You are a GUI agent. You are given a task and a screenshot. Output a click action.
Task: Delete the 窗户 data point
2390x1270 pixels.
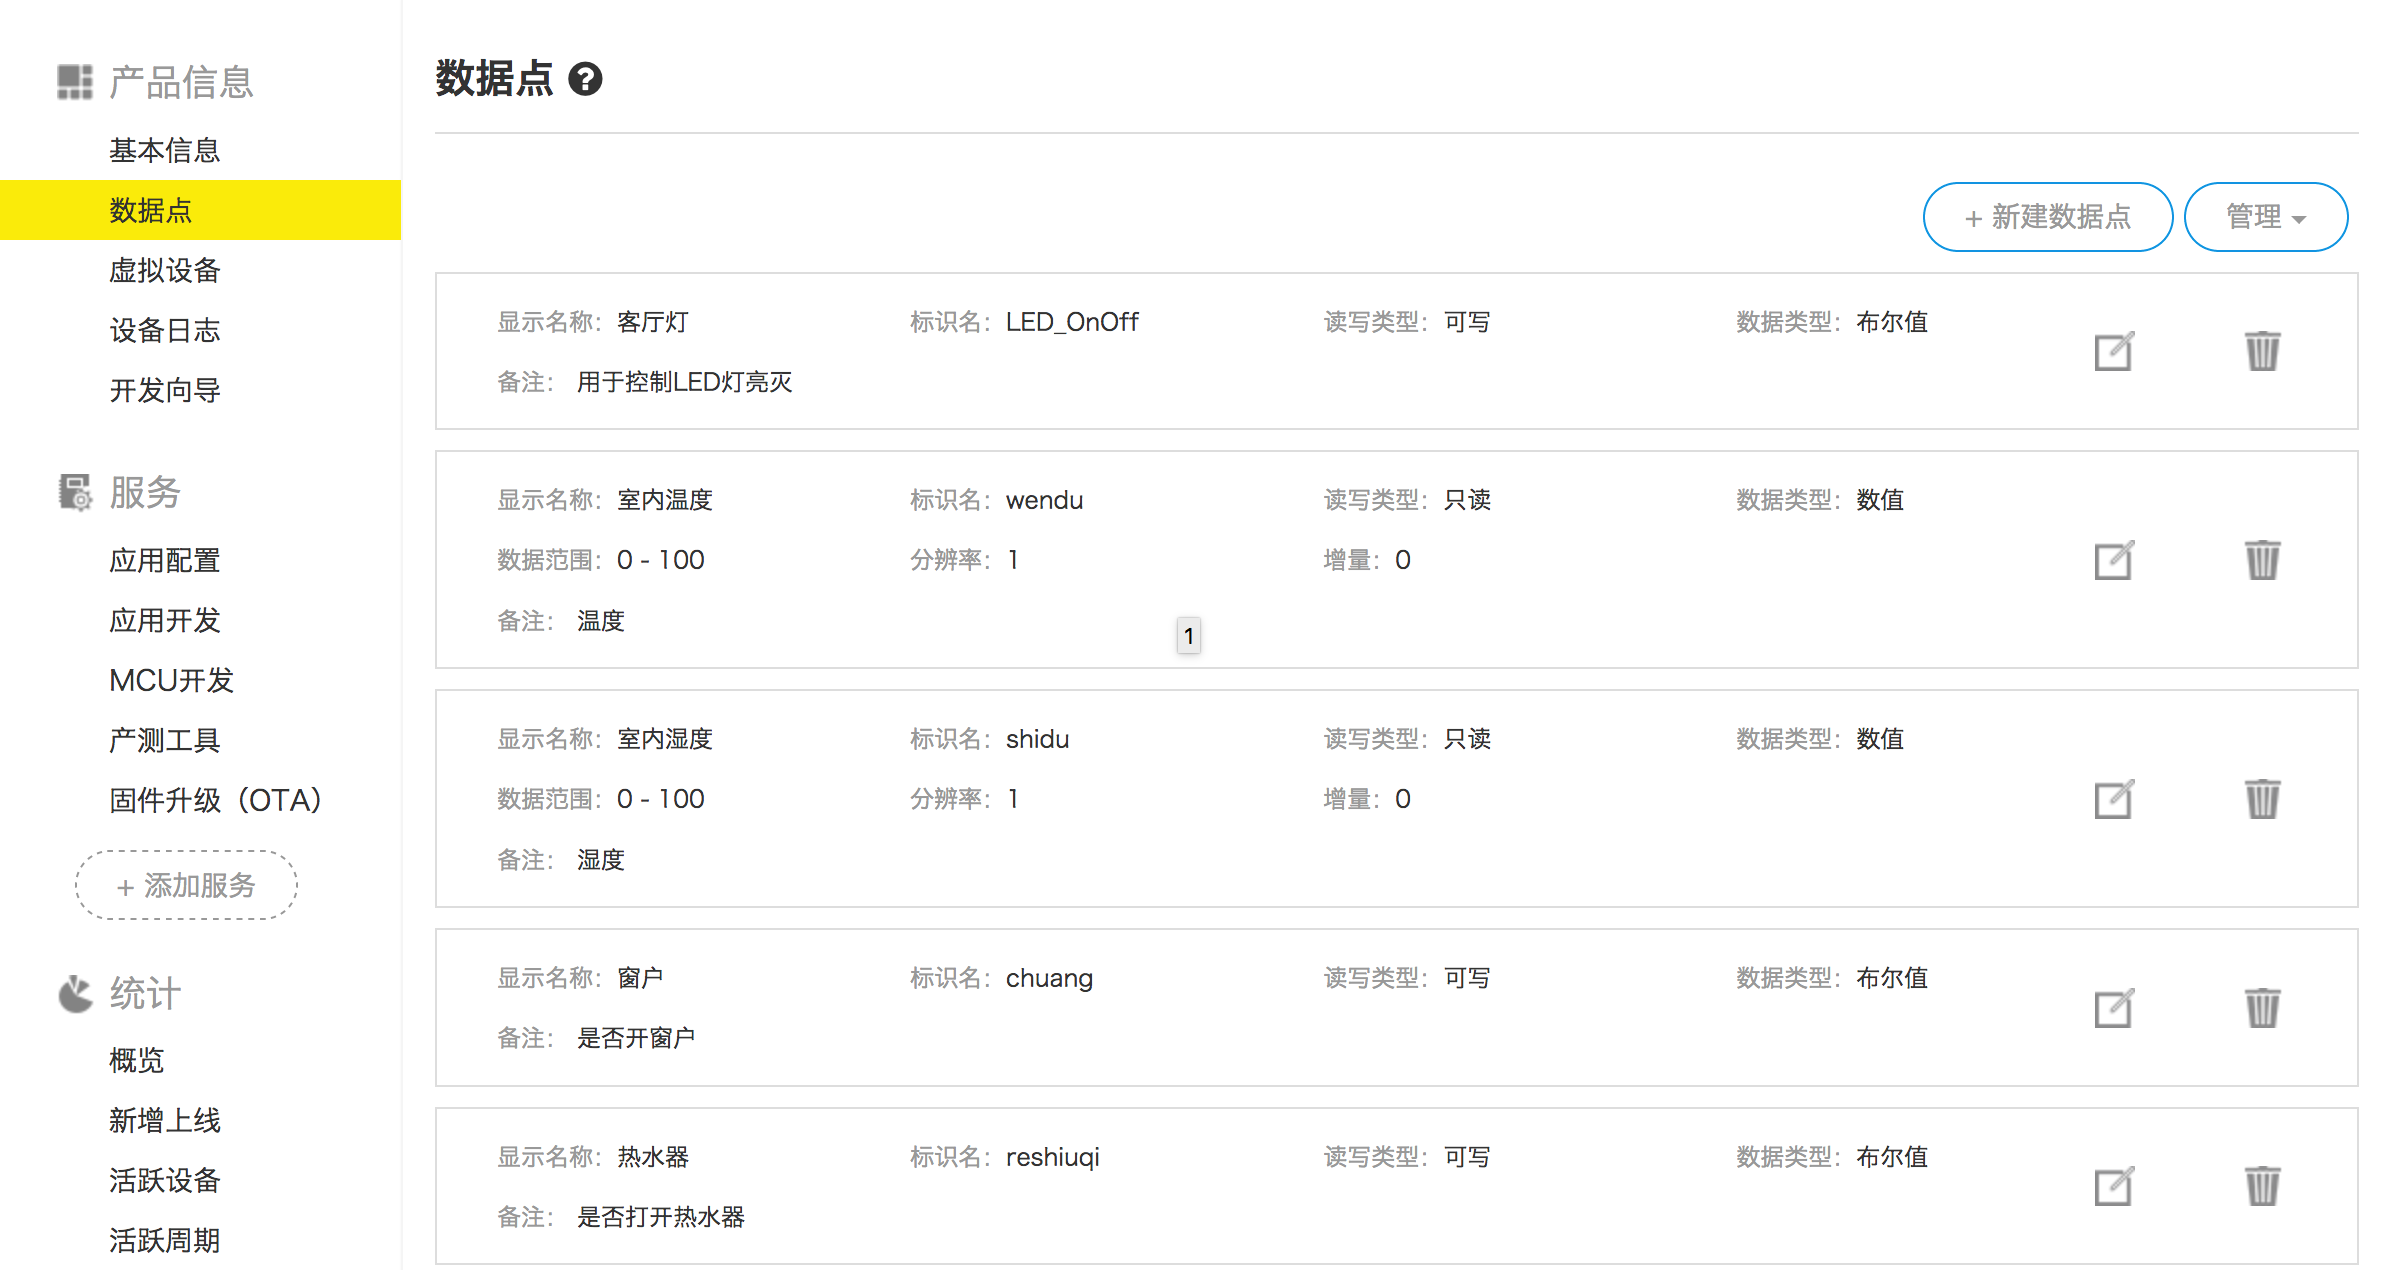tap(2263, 1009)
